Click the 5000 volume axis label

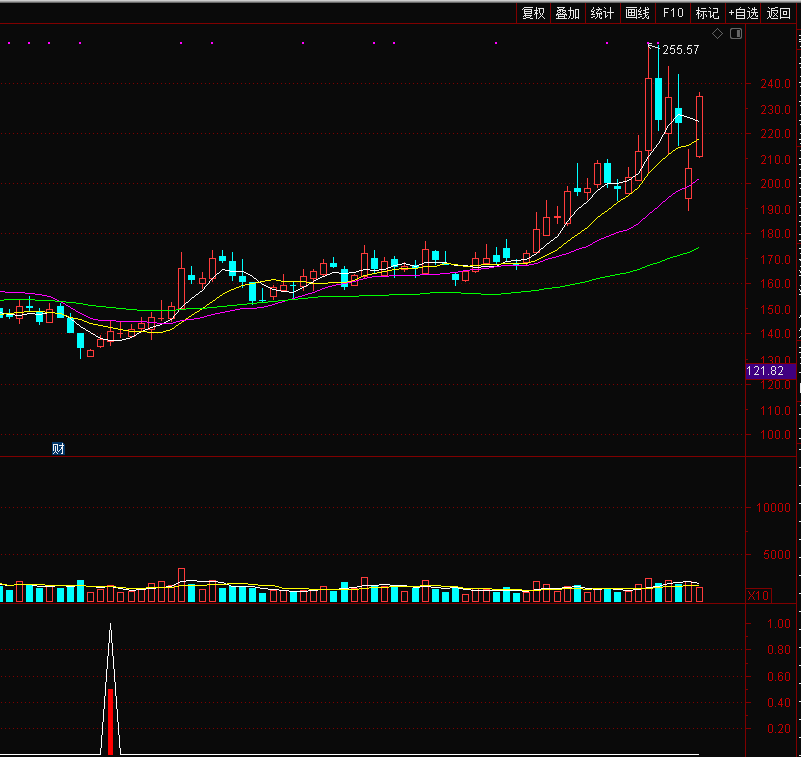point(776,555)
